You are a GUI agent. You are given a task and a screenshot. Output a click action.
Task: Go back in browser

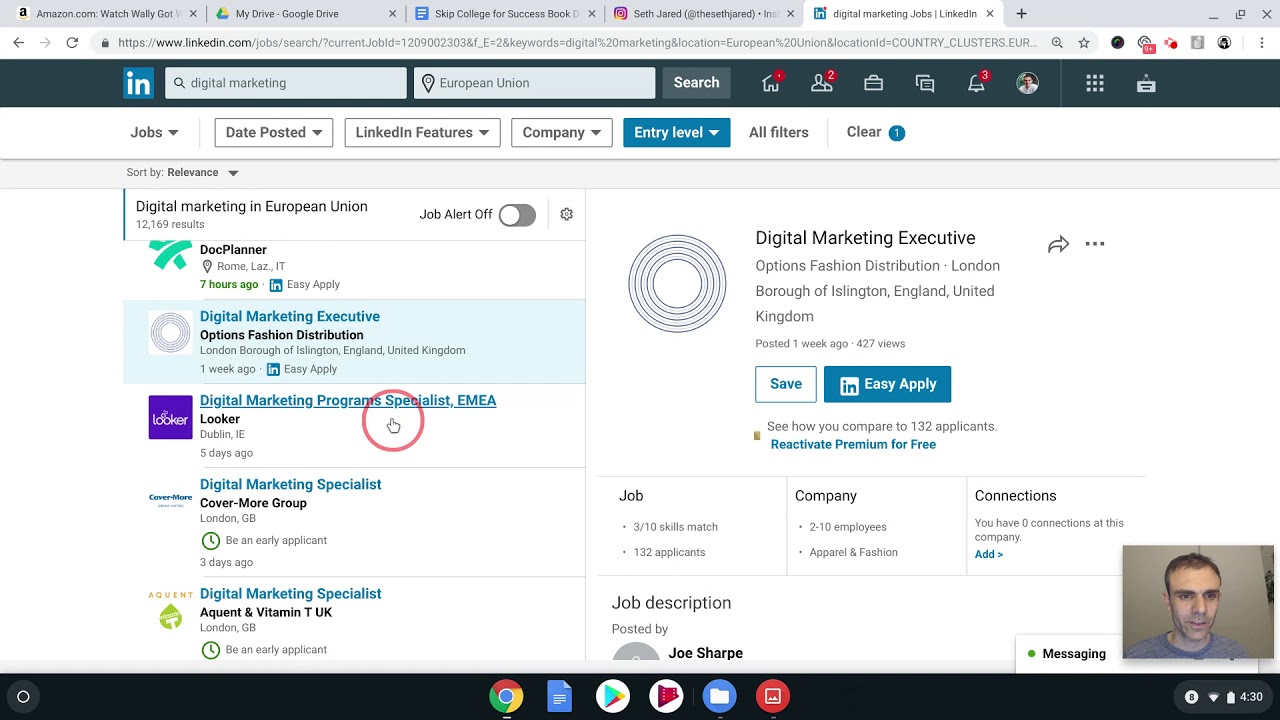[18, 43]
